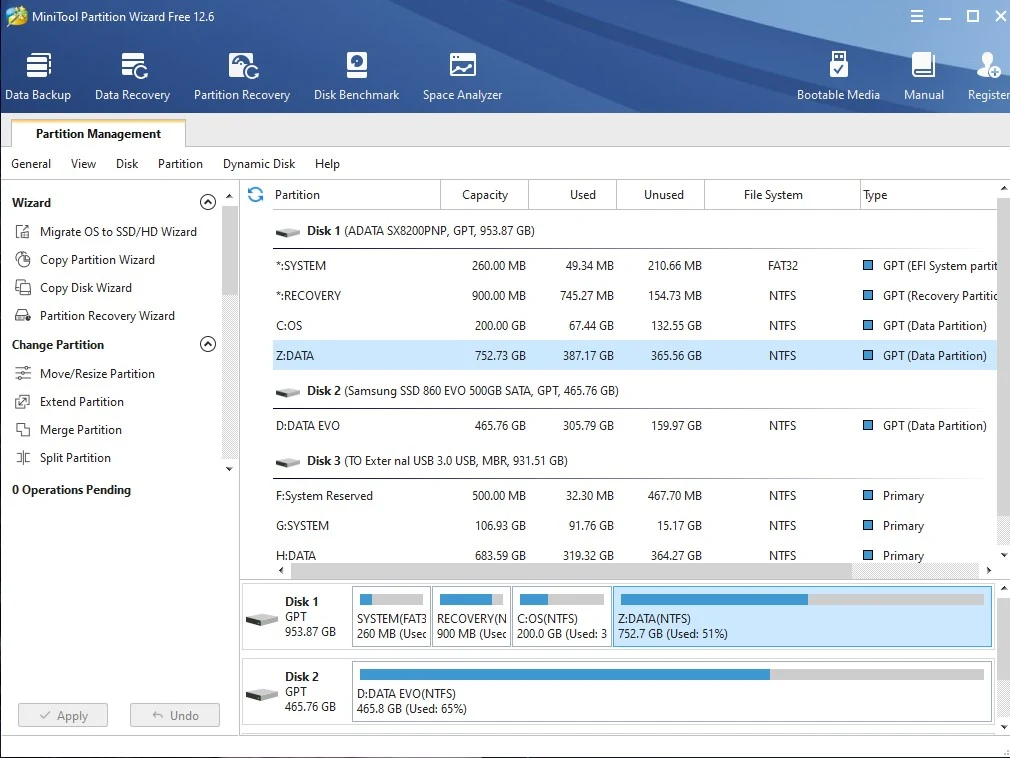Open the hamburger menu in the title bar

(x=917, y=16)
